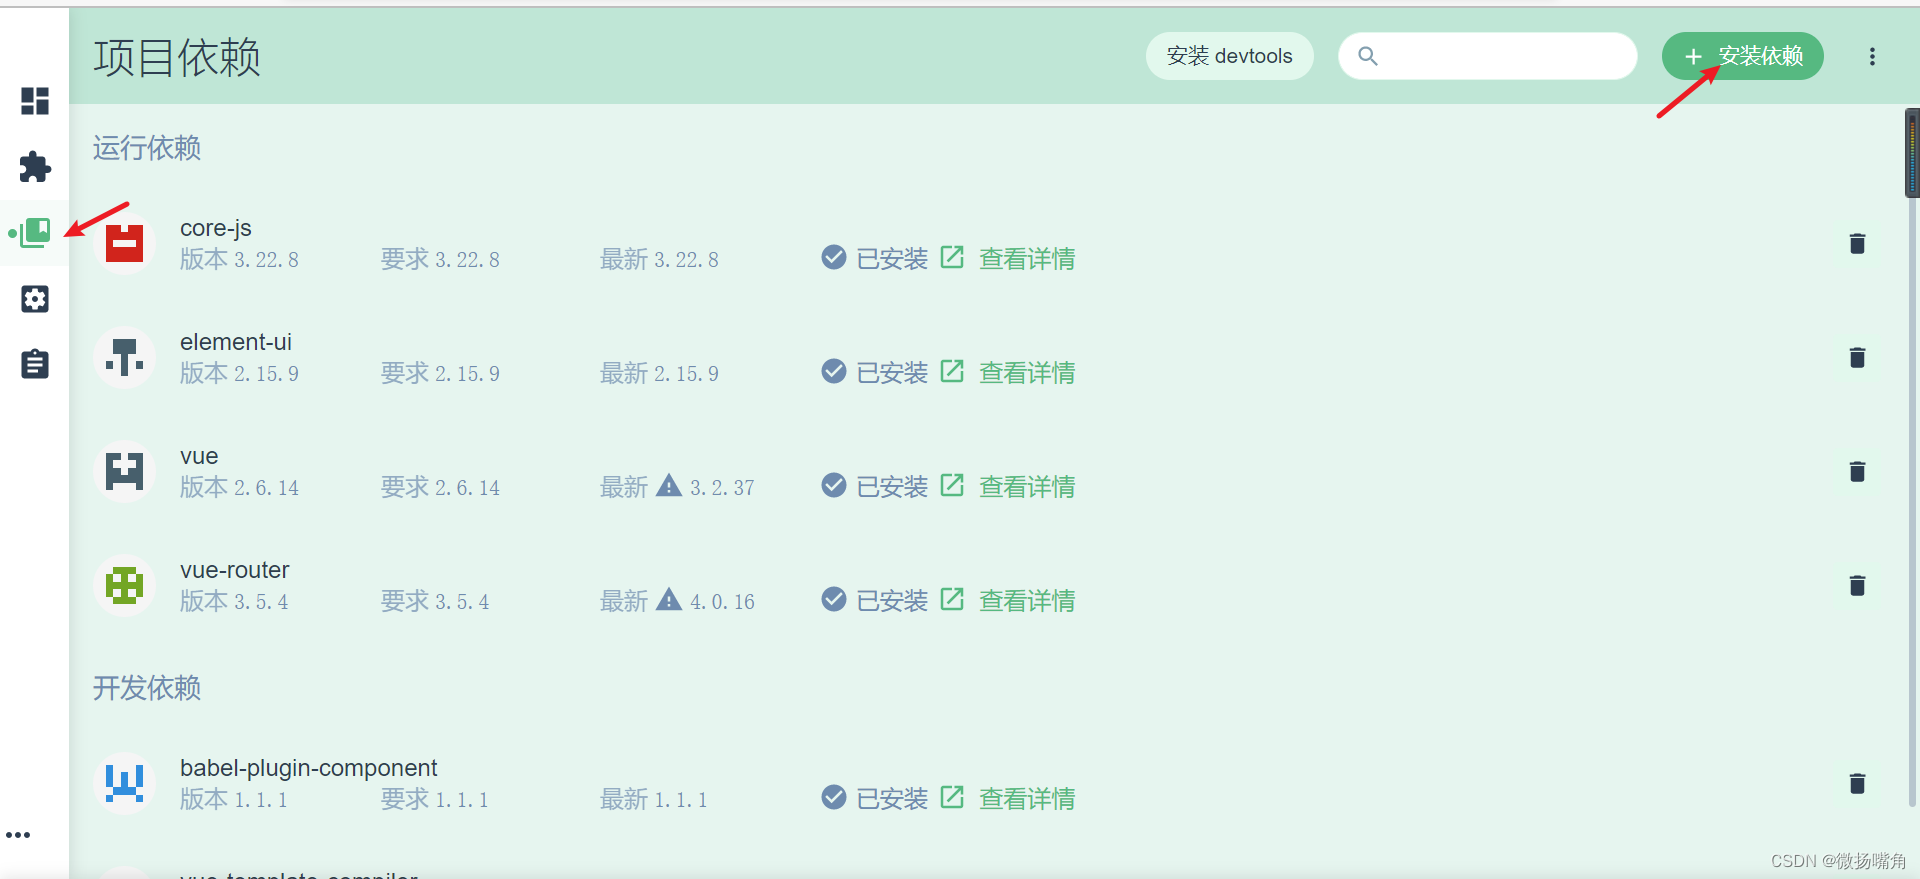Delete core-js using its trash icon
Viewport: 1920px width, 879px height.
[x=1857, y=242]
